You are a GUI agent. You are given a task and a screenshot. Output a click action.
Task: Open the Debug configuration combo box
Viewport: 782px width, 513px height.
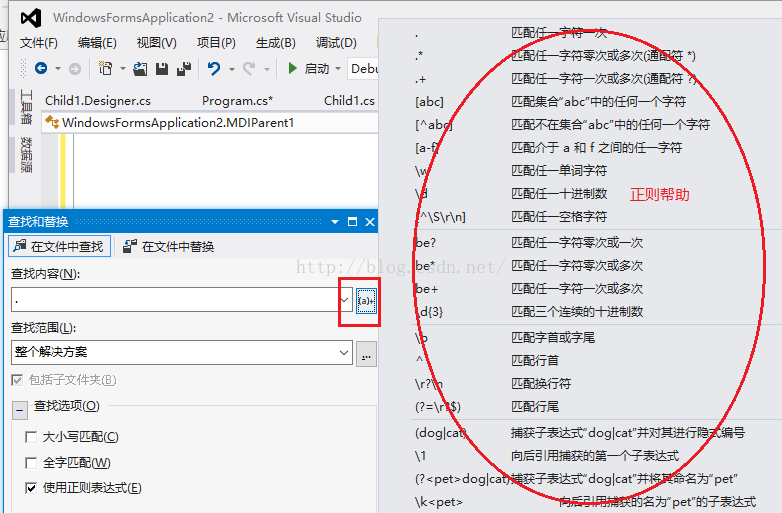click(x=364, y=69)
